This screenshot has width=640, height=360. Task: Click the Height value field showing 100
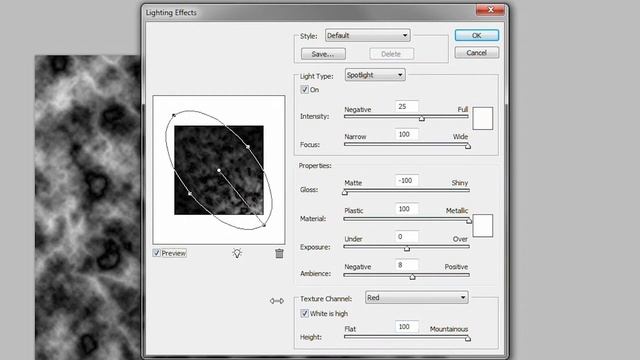(x=407, y=327)
